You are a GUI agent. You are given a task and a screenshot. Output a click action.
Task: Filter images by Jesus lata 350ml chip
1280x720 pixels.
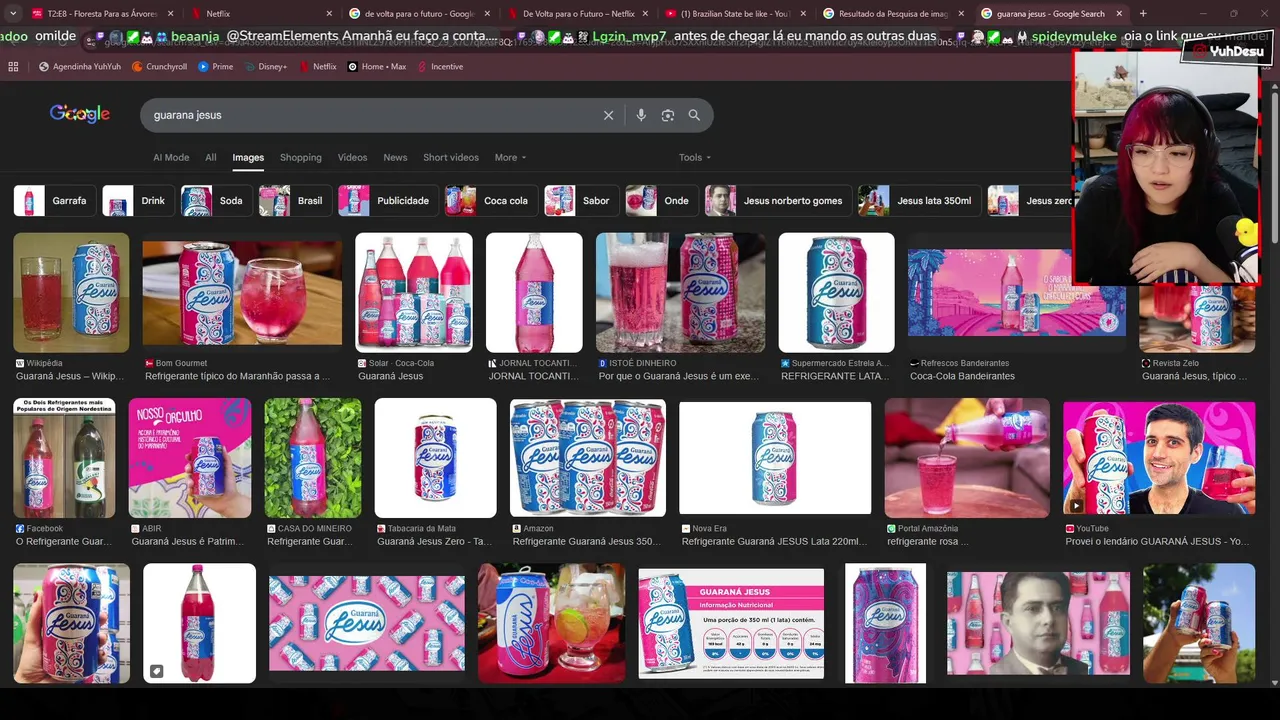coord(920,201)
